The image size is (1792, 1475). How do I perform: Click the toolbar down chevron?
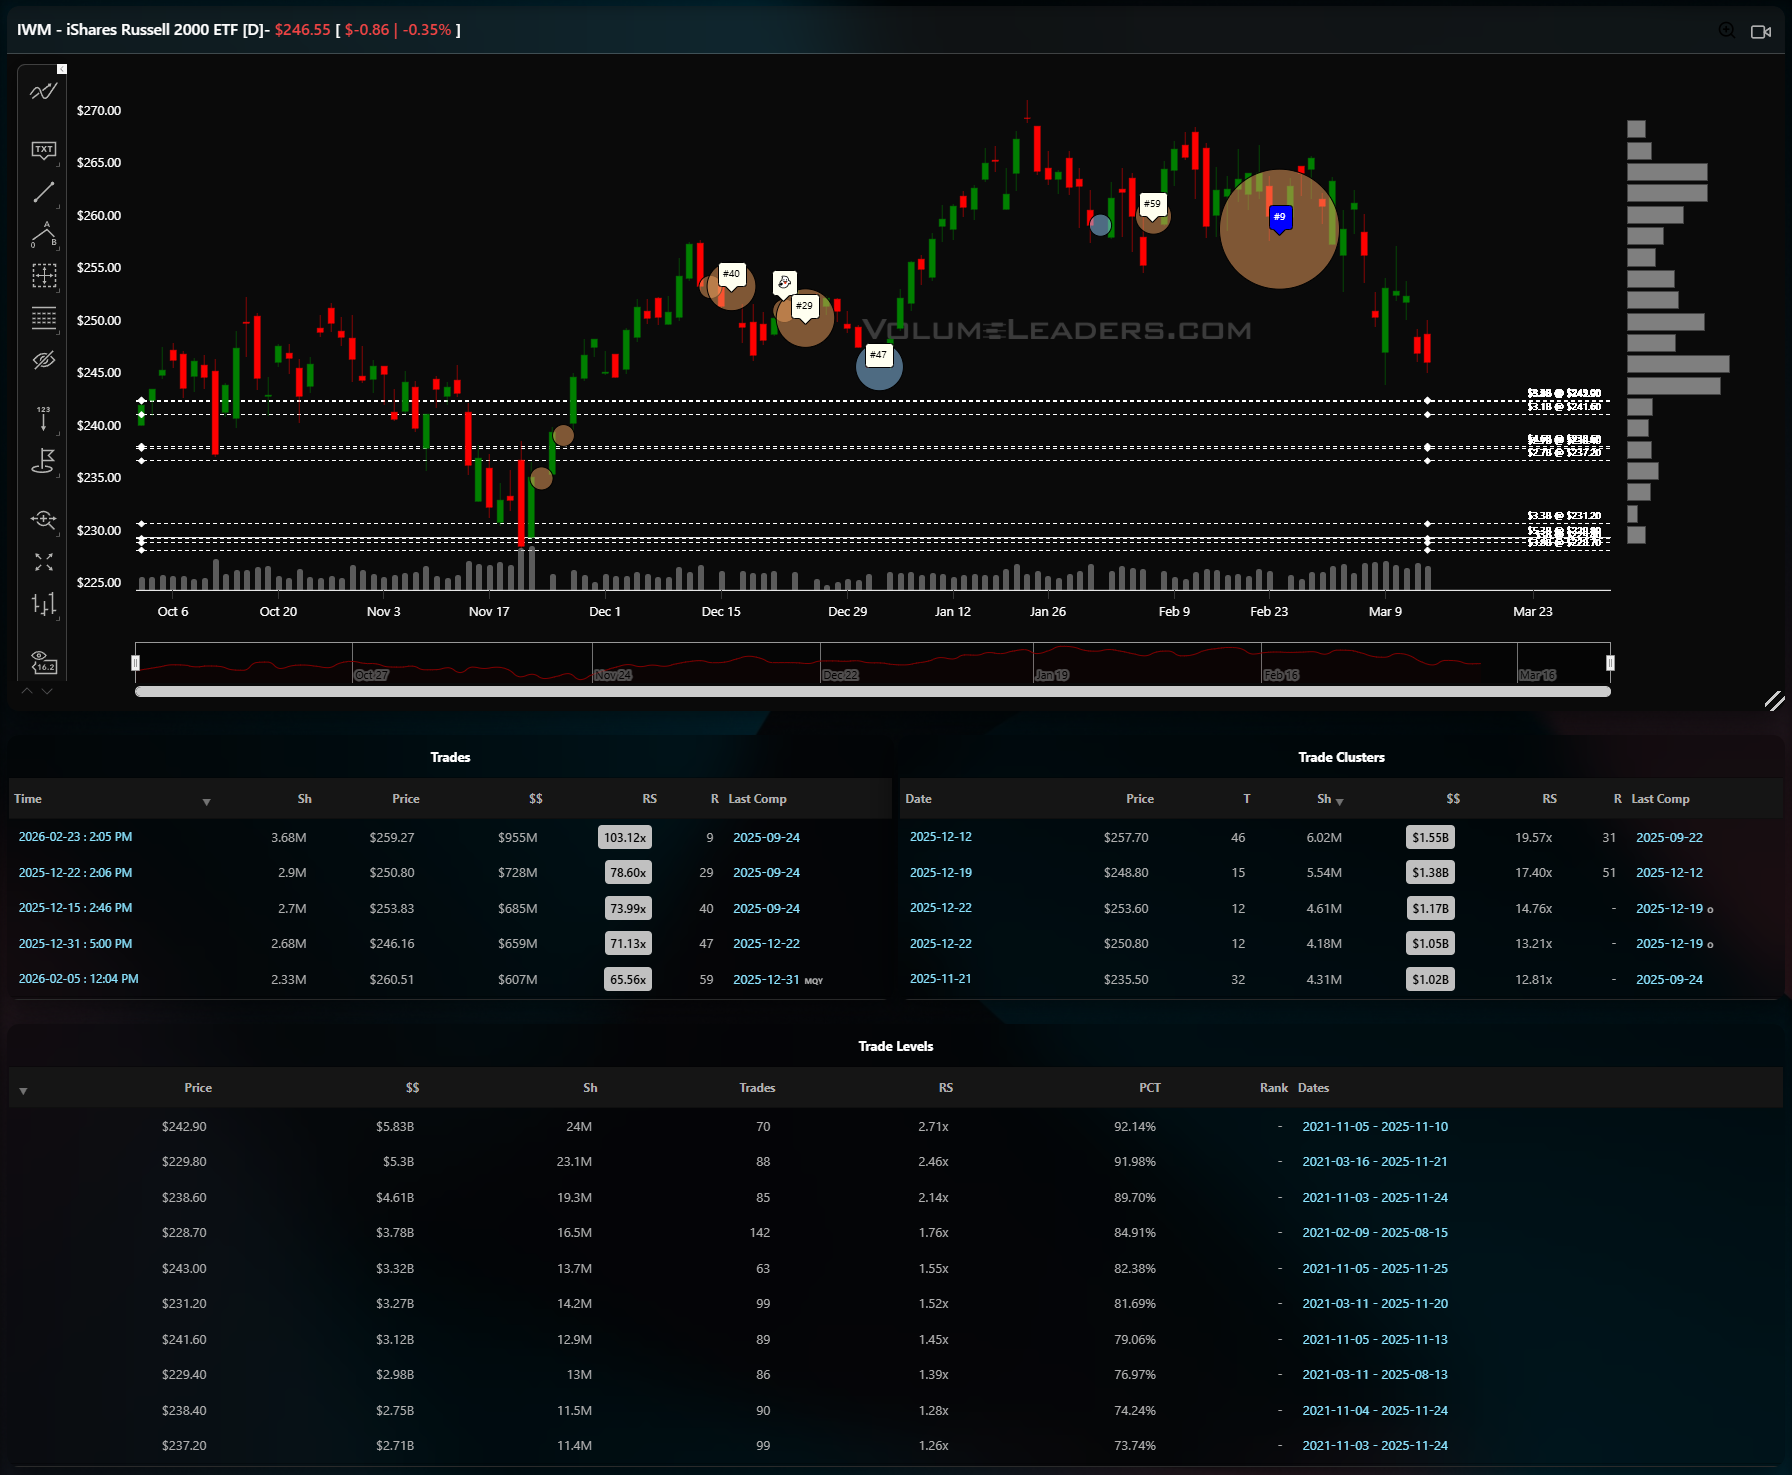click(x=47, y=691)
